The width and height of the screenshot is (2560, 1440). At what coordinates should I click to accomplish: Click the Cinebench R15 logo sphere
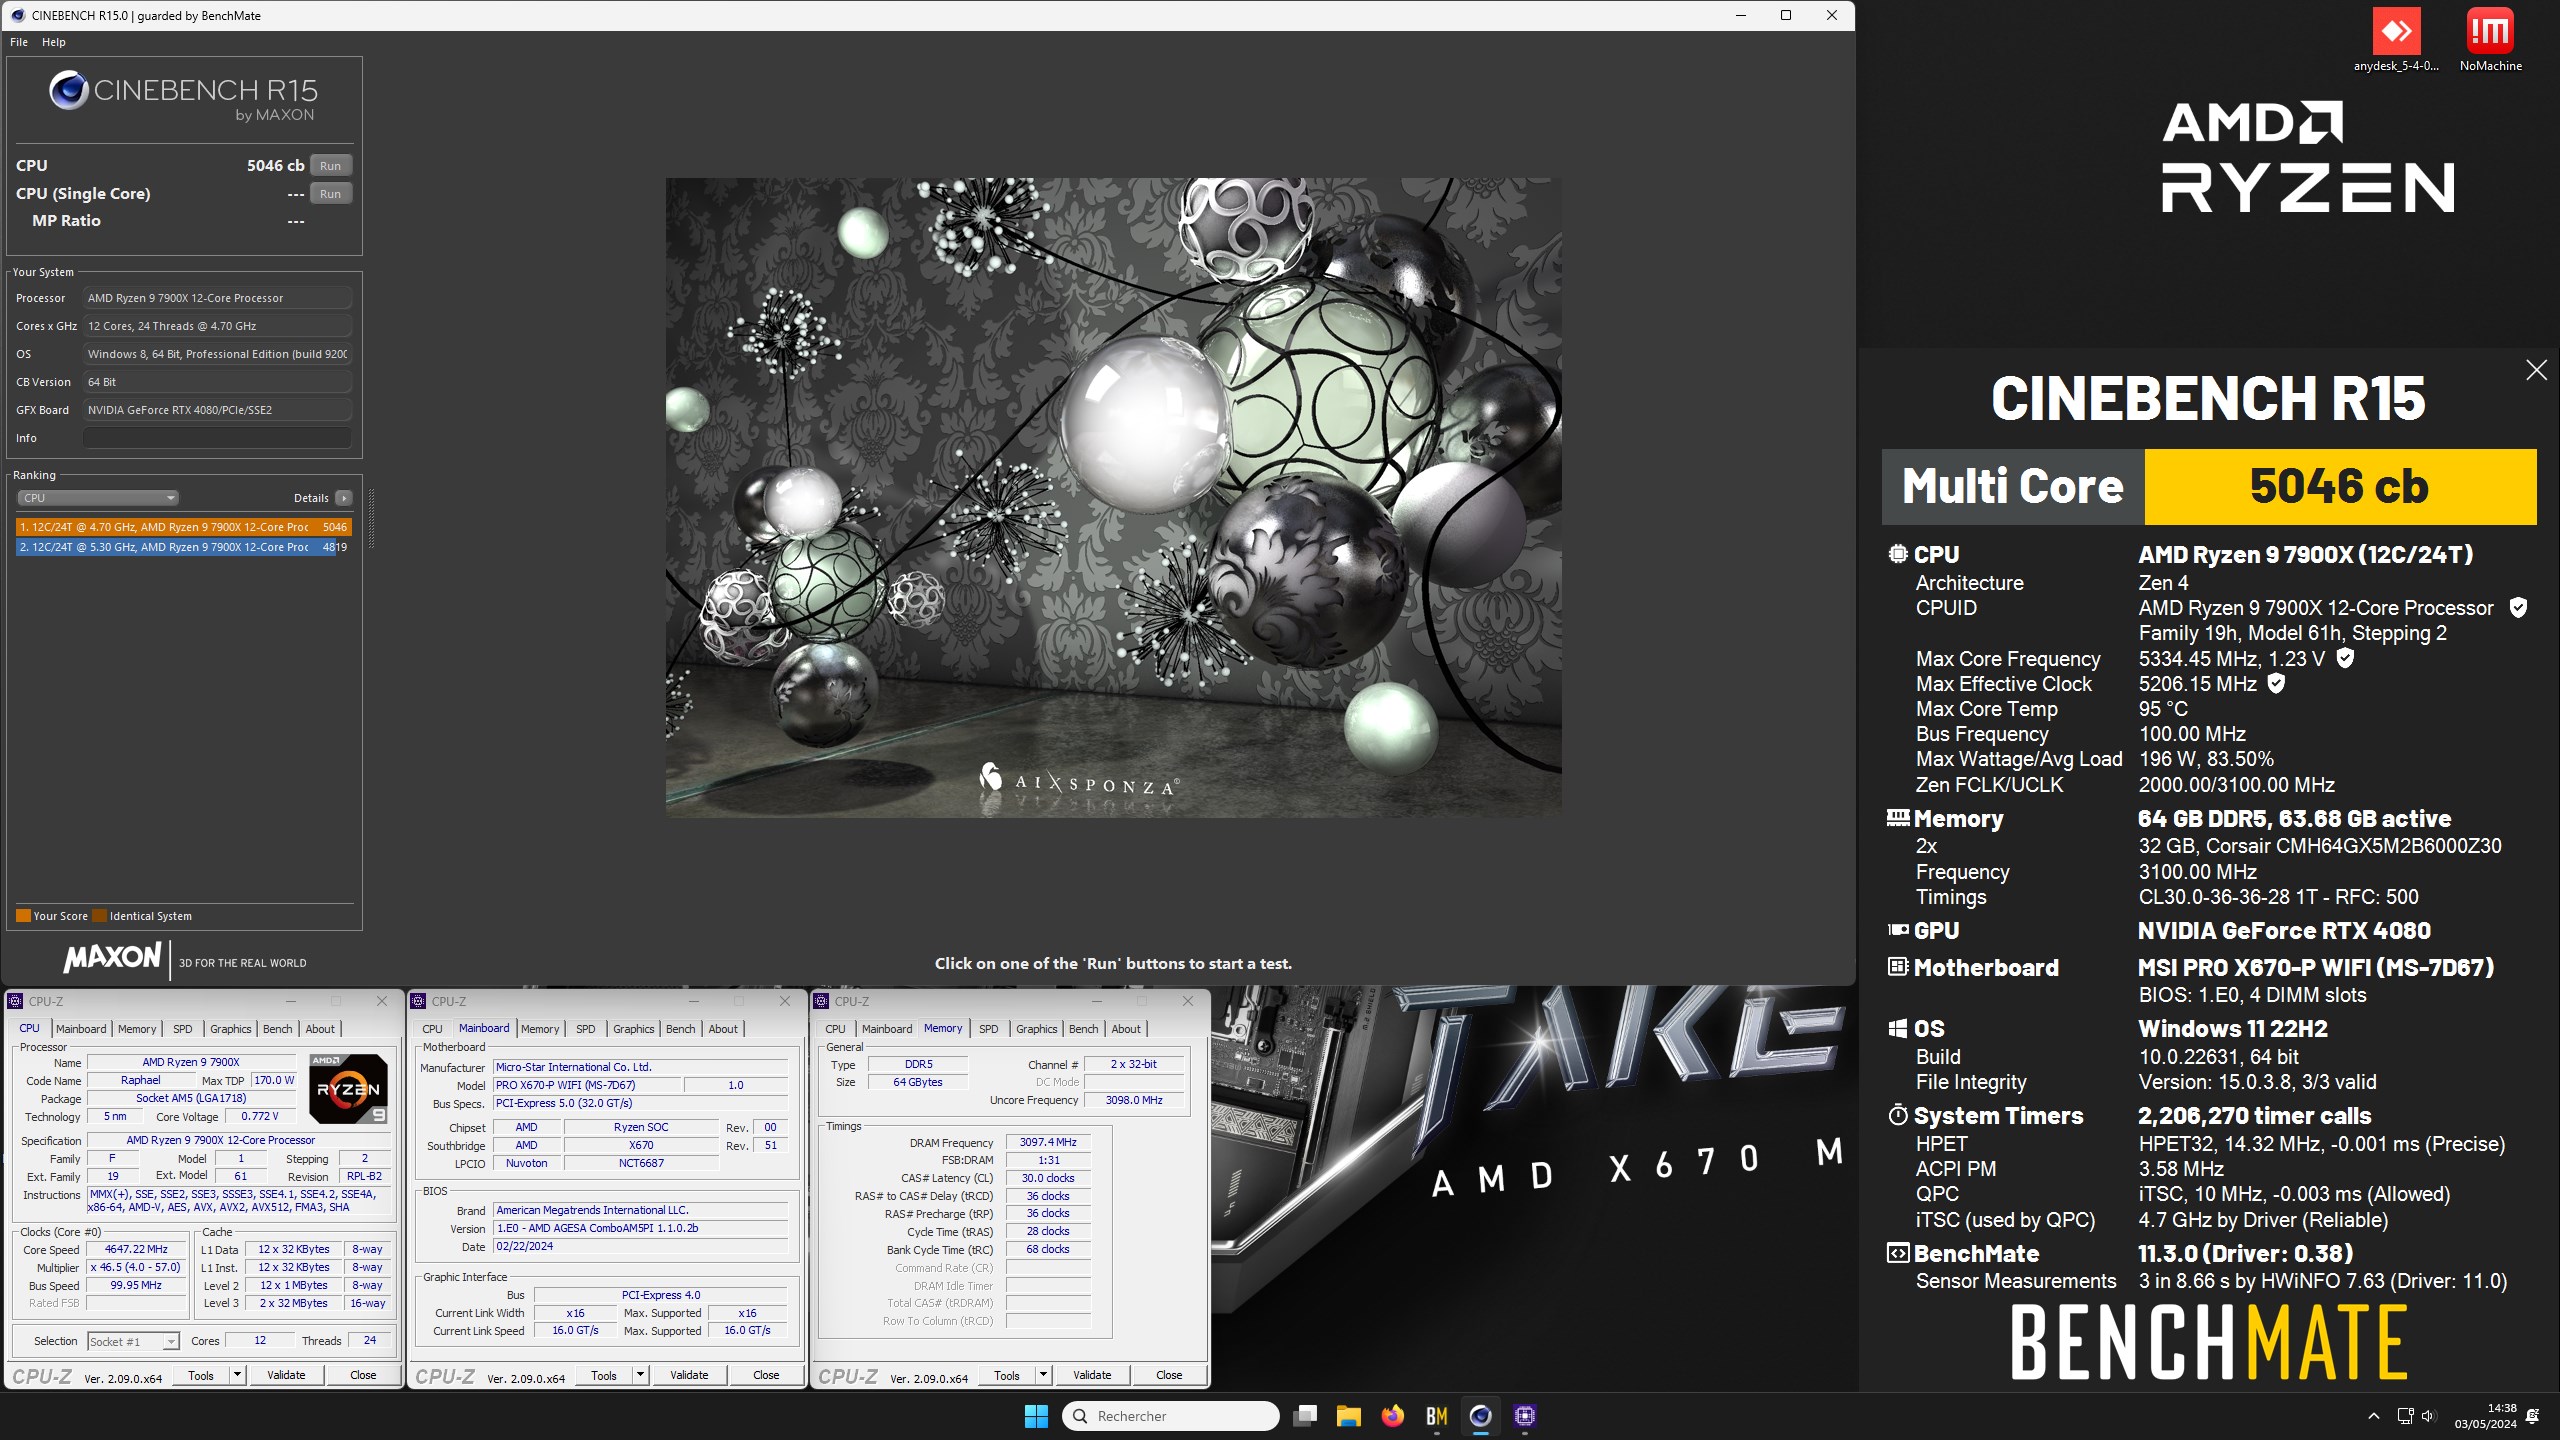pyautogui.click(x=69, y=90)
